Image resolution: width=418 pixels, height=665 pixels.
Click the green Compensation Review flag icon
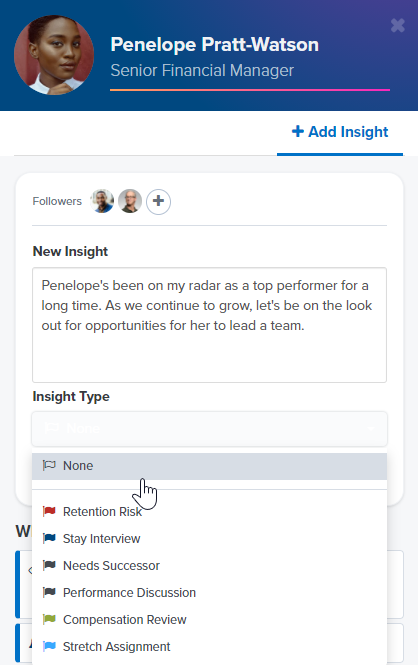pos(49,619)
